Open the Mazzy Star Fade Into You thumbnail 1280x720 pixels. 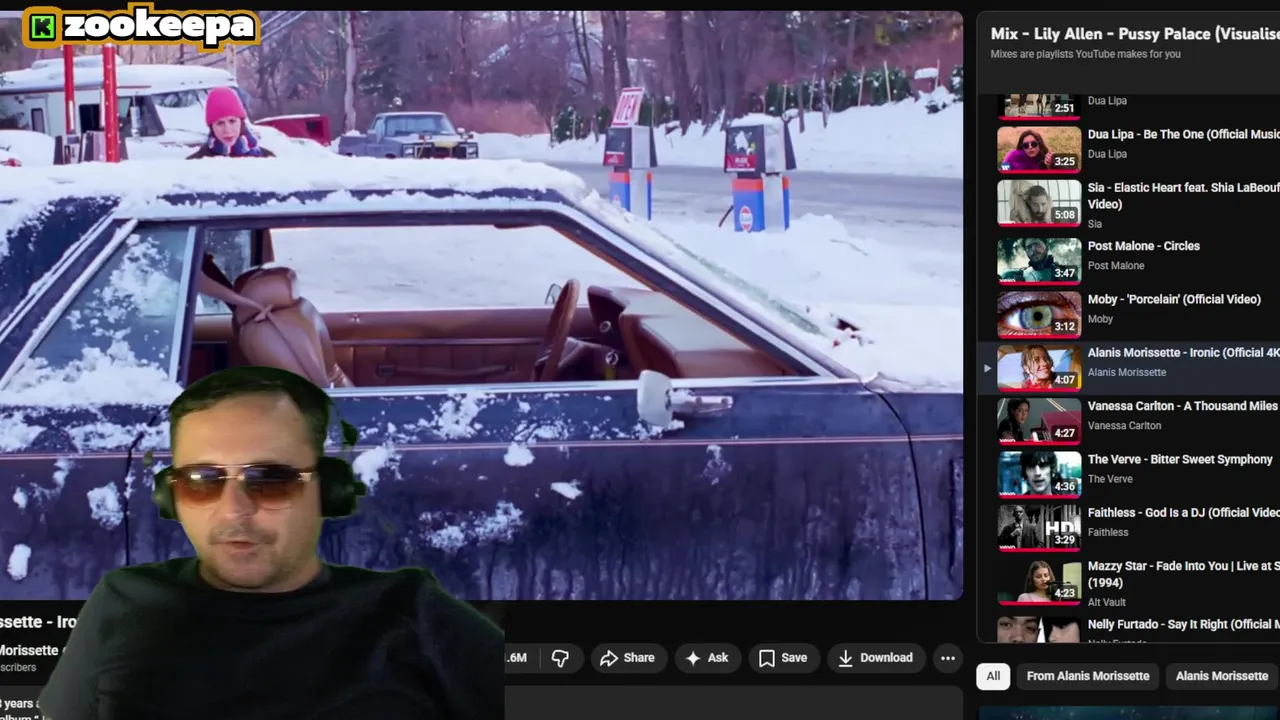pyautogui.click(x=1039, y=581)
